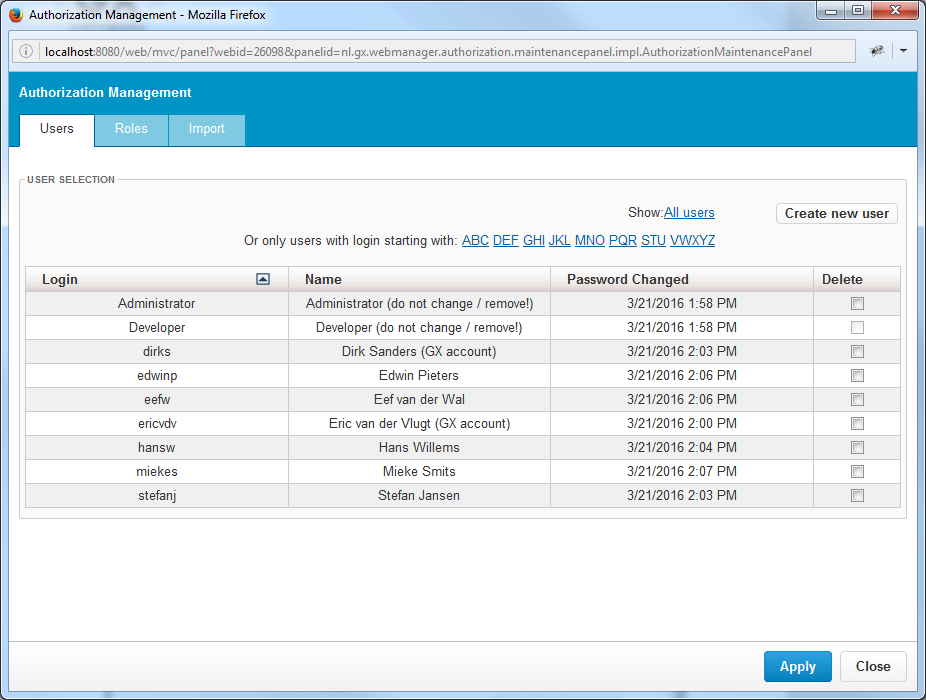Check the Delete box for edwinp
The width and height of the screenshot is (926, 700).
coord(857,376)
